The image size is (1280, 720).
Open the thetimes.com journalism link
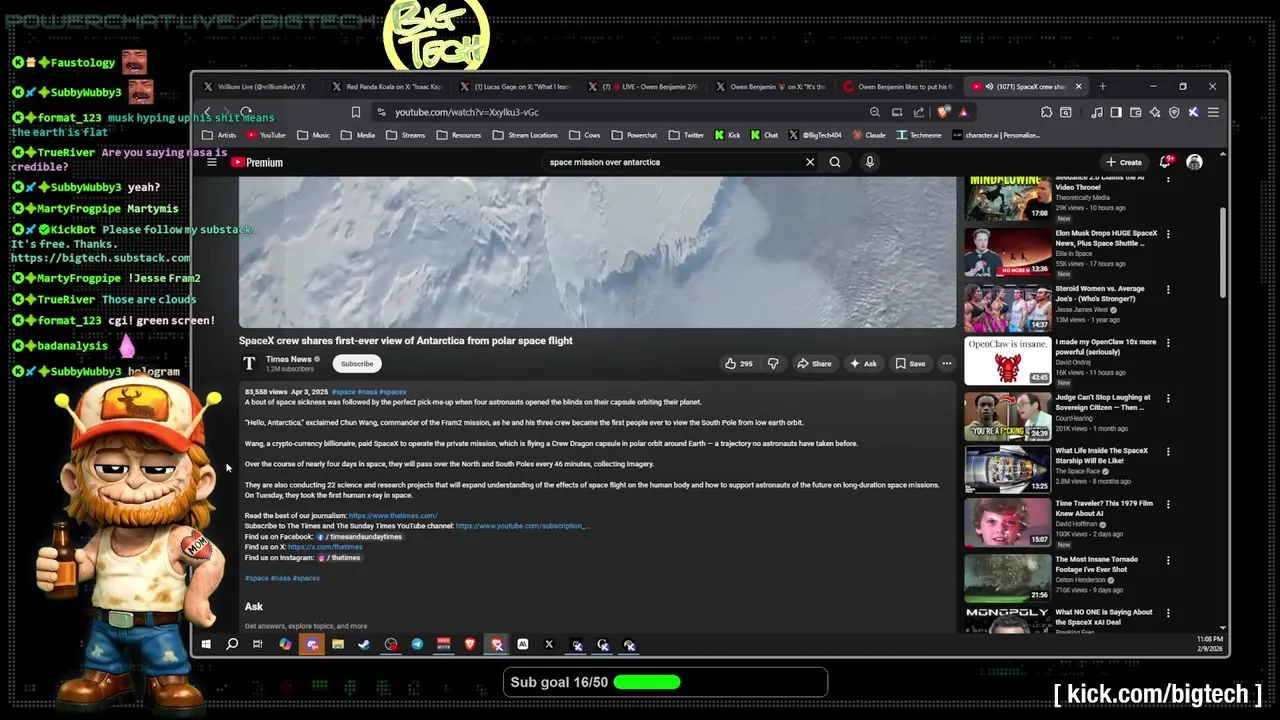(x=393, y=516)
